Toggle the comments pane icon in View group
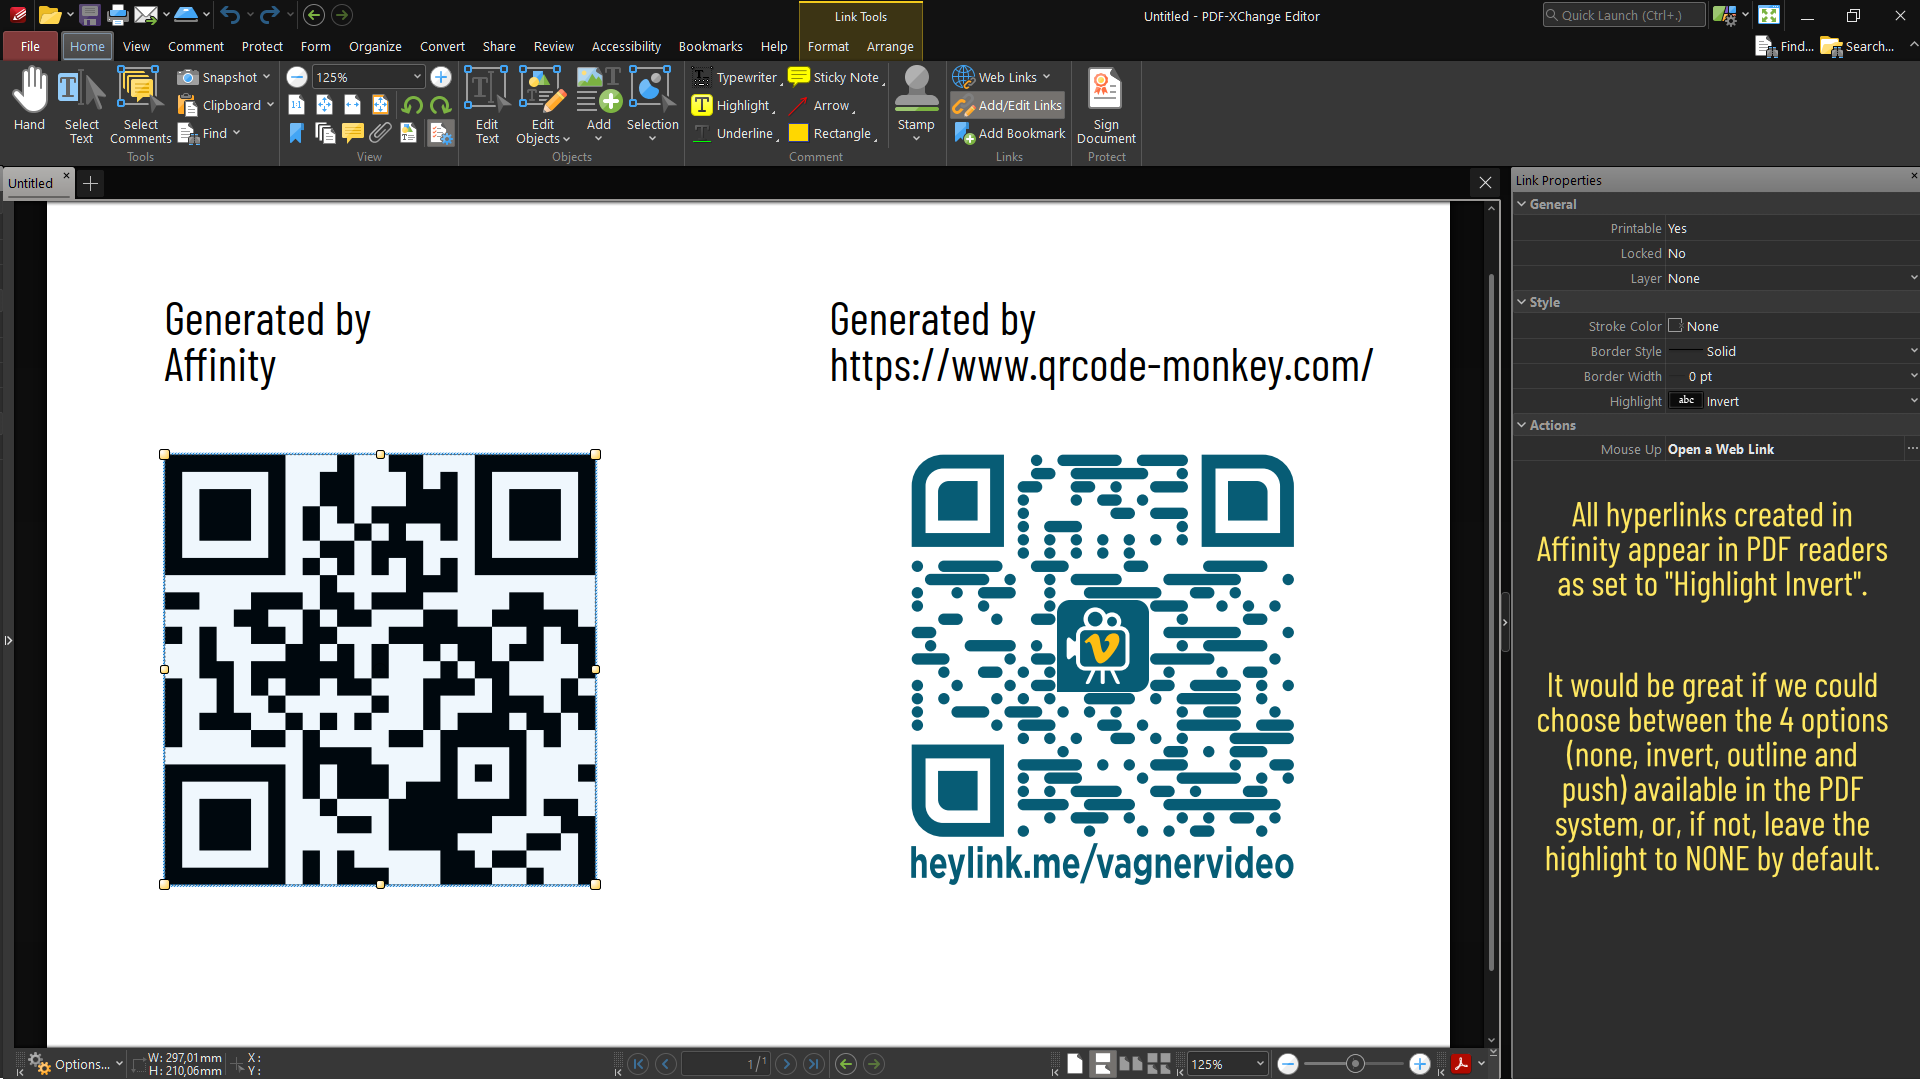Screen dimensions: 1920x1080 pos(353,133)
